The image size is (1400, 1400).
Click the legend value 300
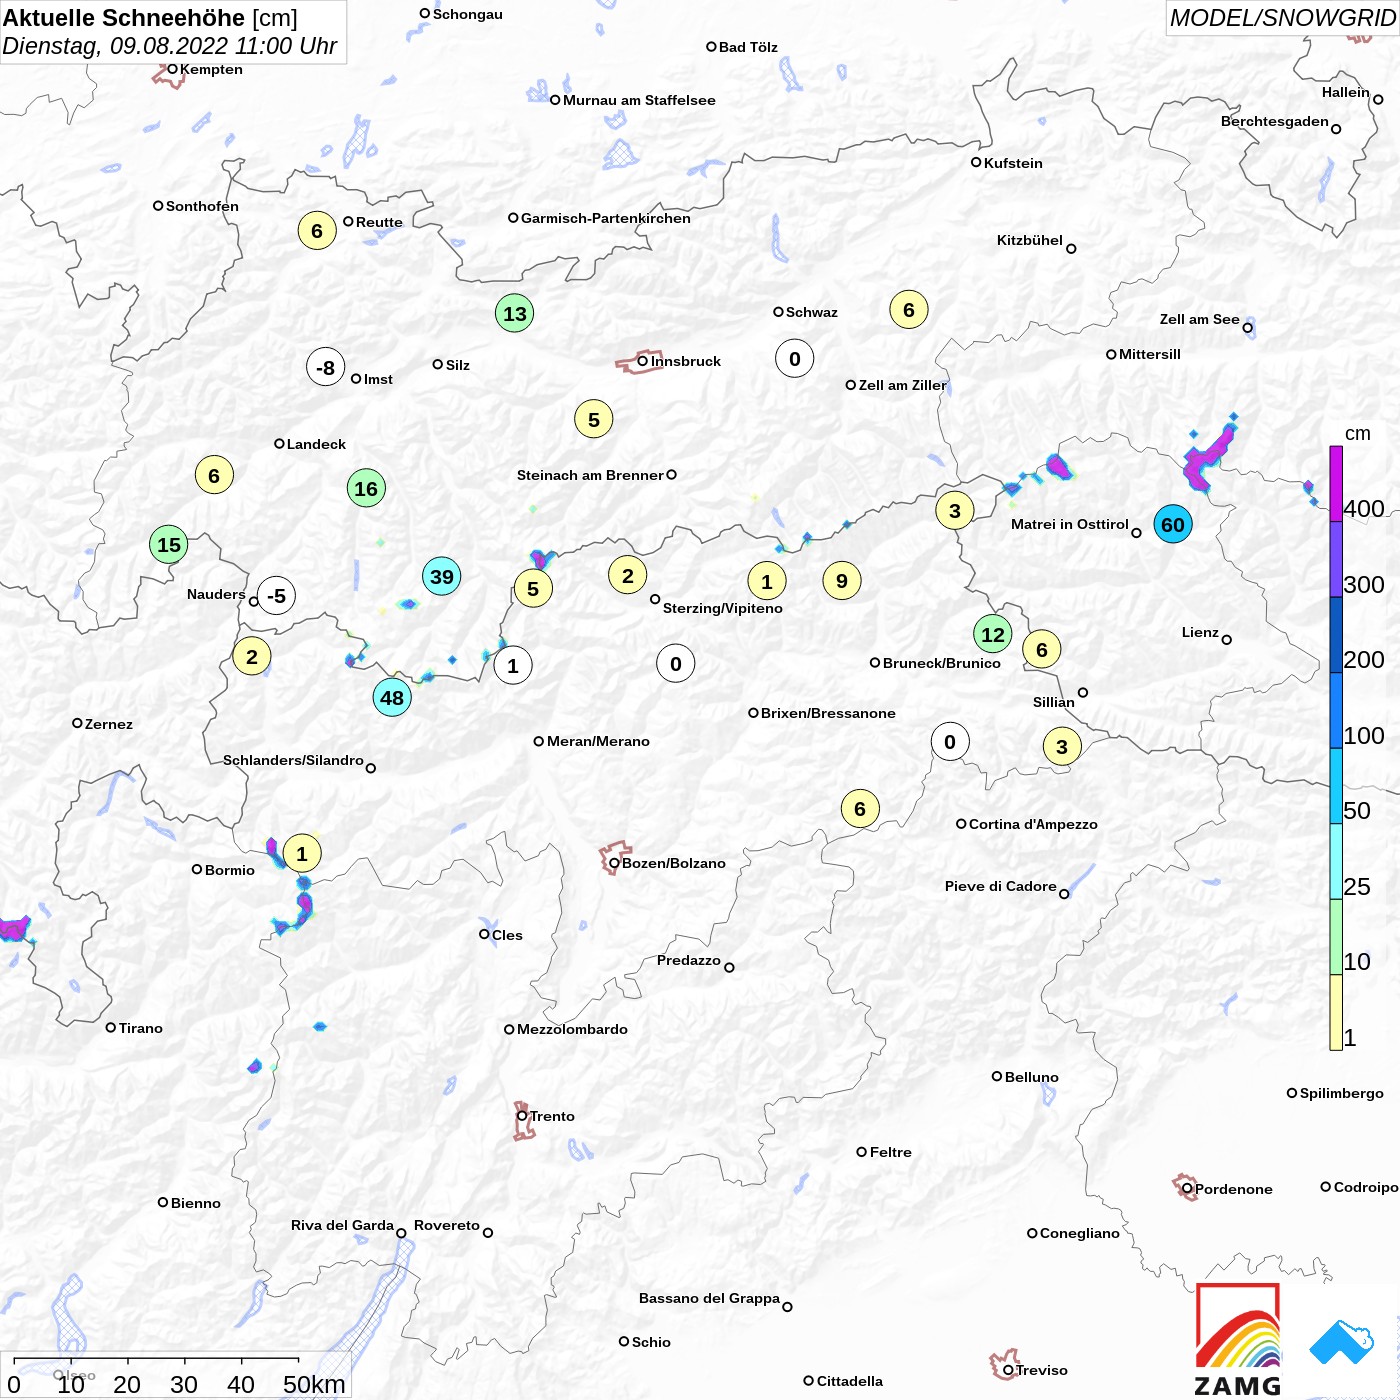click(x=1364, y=585)
